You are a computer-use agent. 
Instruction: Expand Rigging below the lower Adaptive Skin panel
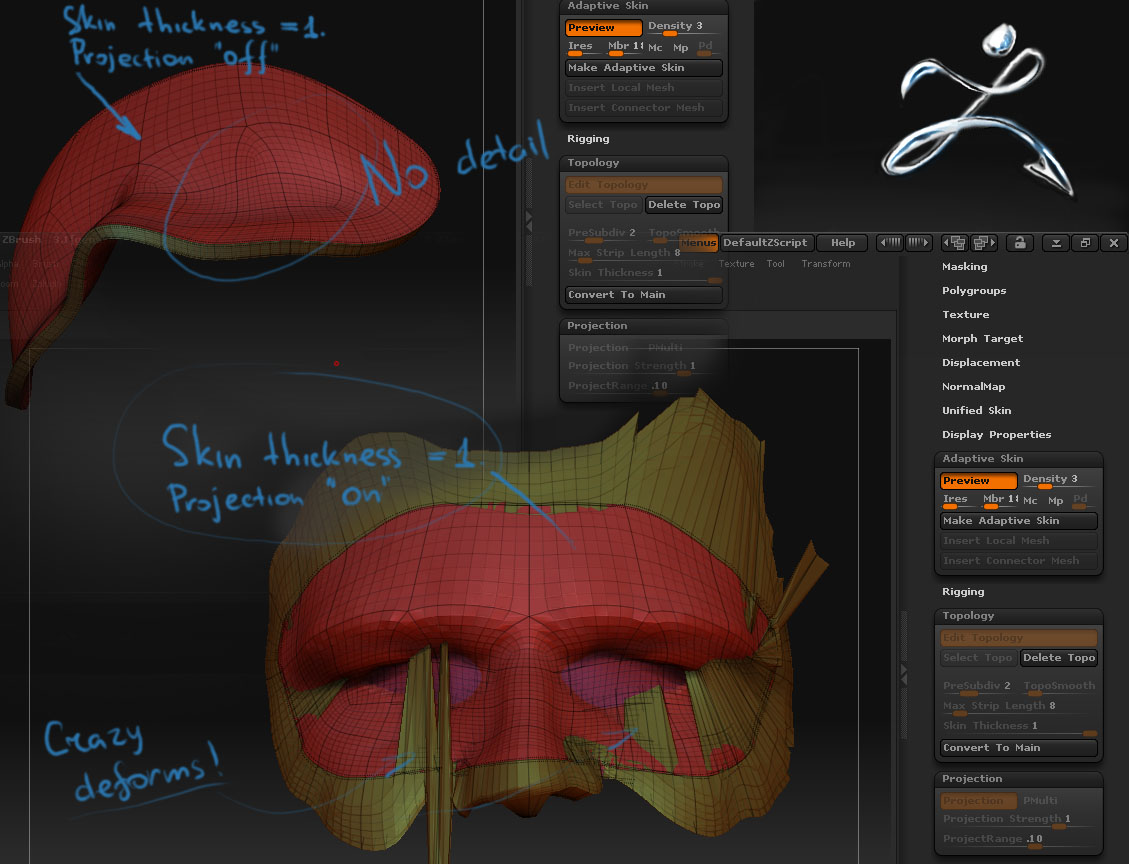pyautogui.click(x=963, y=592)
